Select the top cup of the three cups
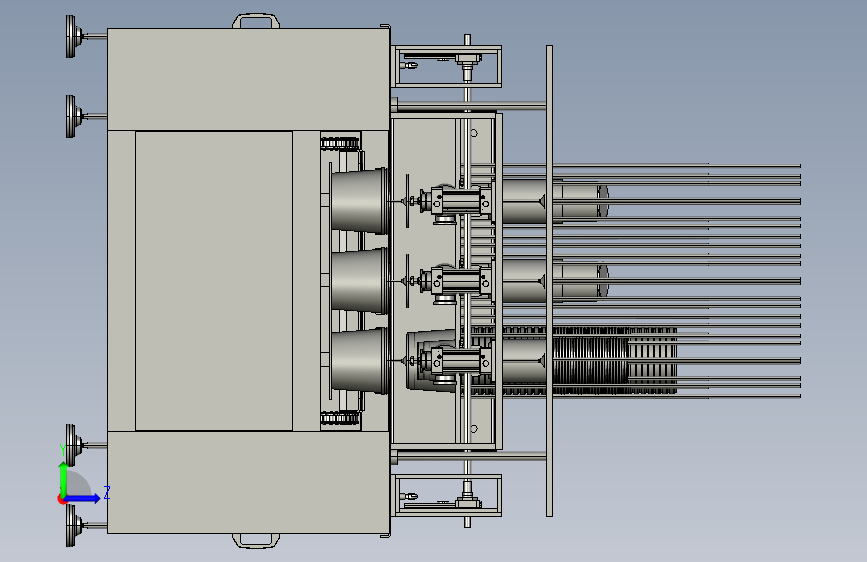867x562 pixels. click(x=359, y=201)
